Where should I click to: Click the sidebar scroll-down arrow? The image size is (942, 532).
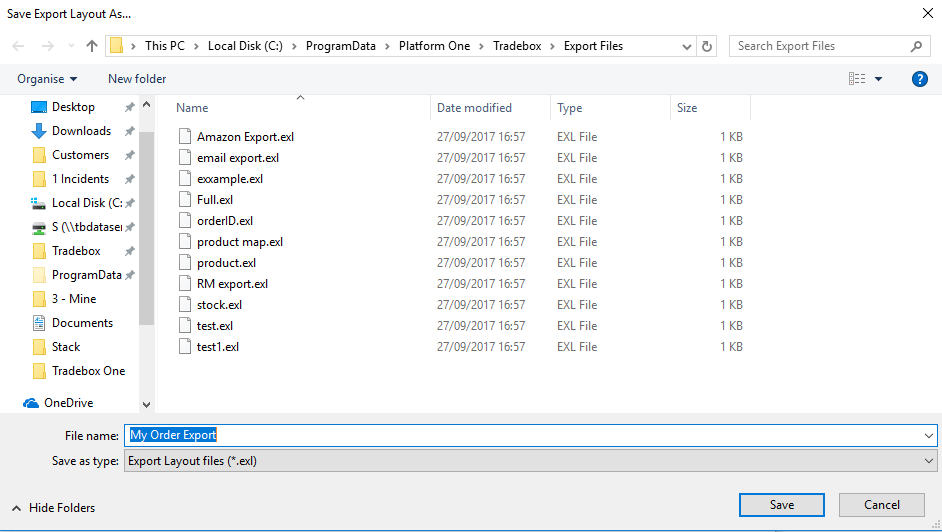(x=147, y=405)
